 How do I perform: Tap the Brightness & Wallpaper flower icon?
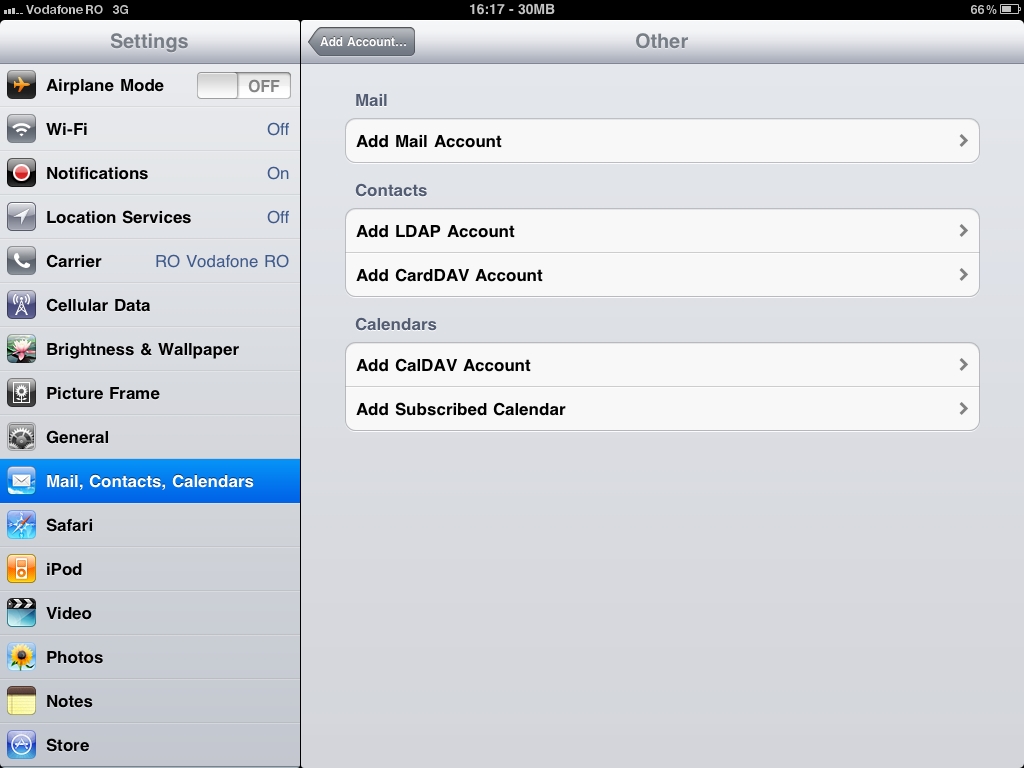22,349
